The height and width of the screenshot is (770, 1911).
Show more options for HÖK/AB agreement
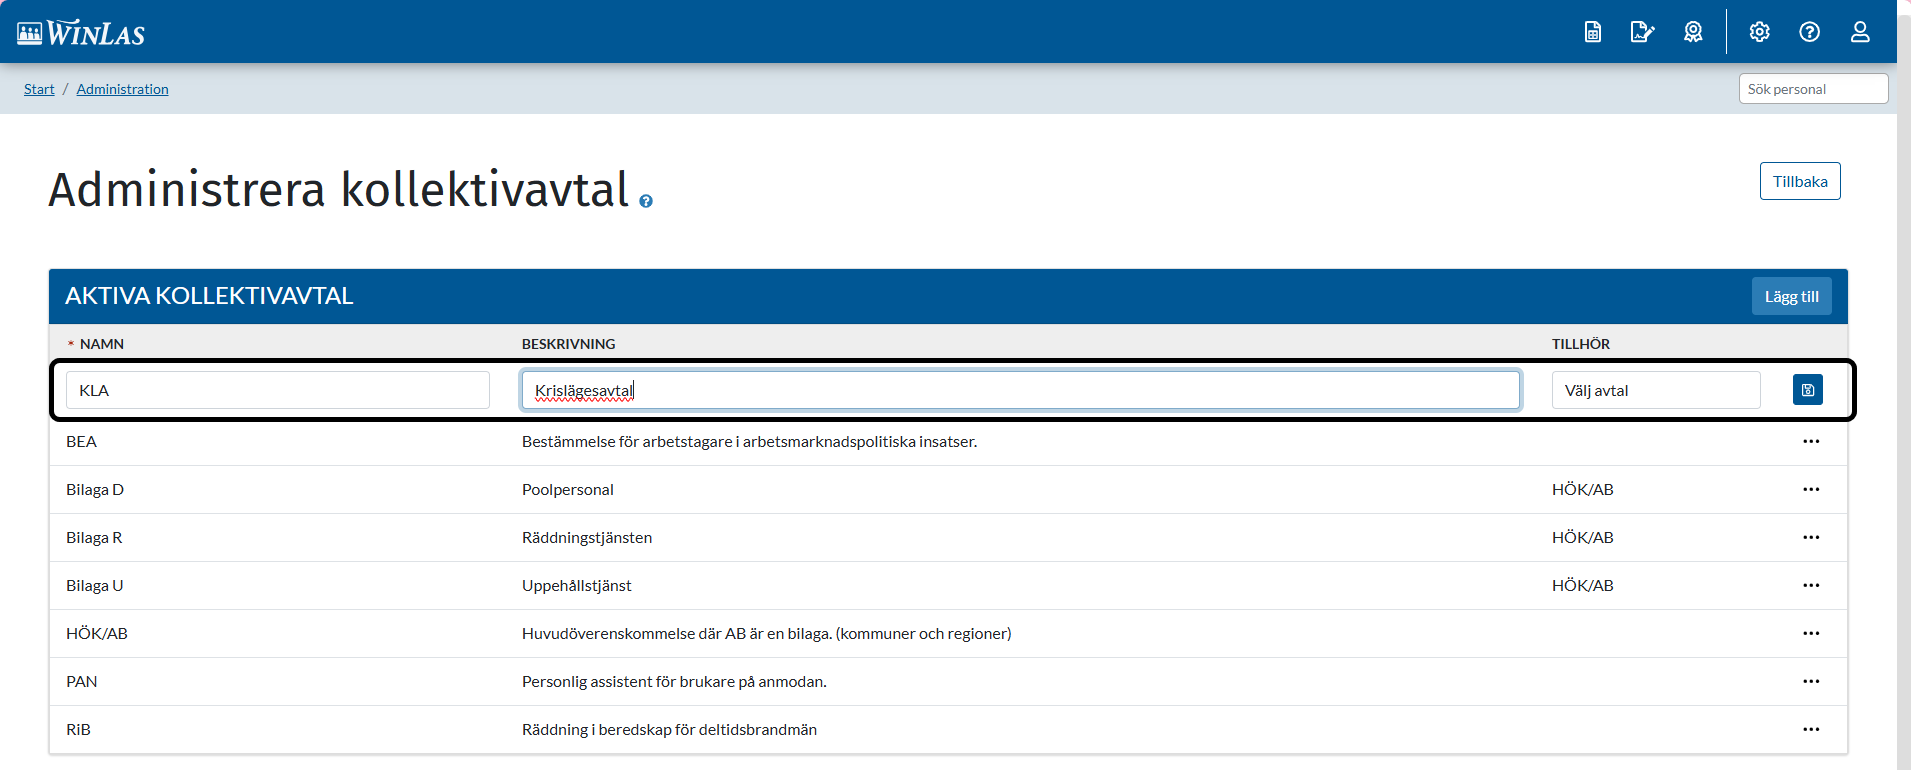1811,633
